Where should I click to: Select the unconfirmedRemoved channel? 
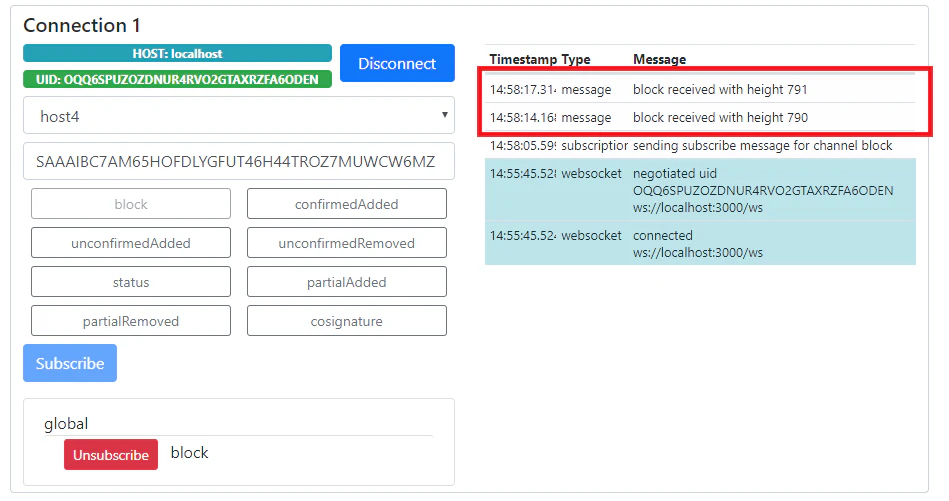pos(347,243)
